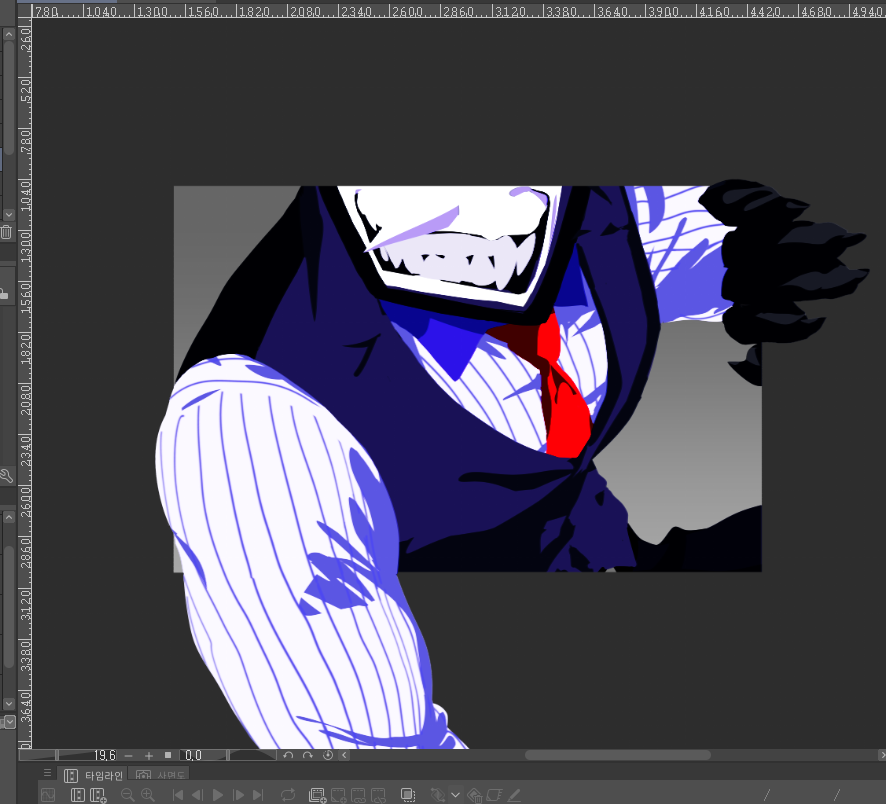
Task: Toggle loop playback
Action: tap(288, 795)
